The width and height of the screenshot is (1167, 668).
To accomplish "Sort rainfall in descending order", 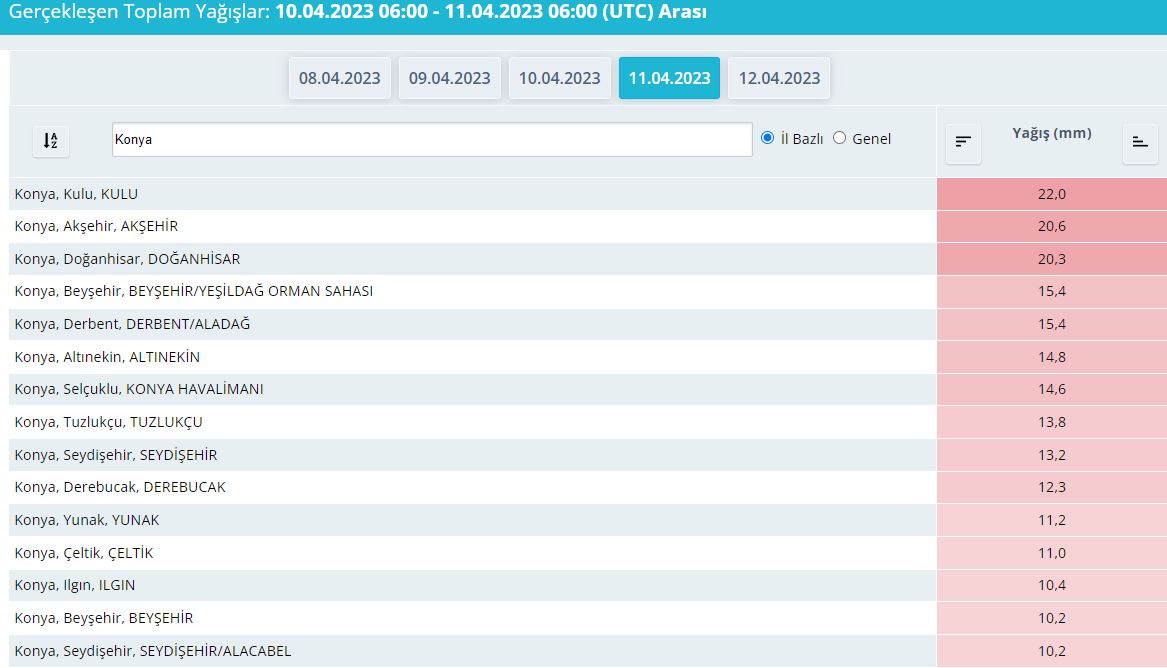I will click(x=963, y=142).
